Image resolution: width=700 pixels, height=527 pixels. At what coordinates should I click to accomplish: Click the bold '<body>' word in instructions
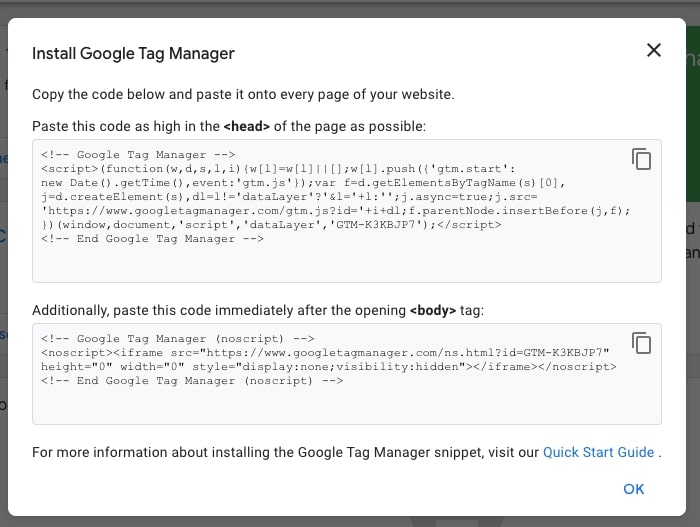click(x=433, y=310)
